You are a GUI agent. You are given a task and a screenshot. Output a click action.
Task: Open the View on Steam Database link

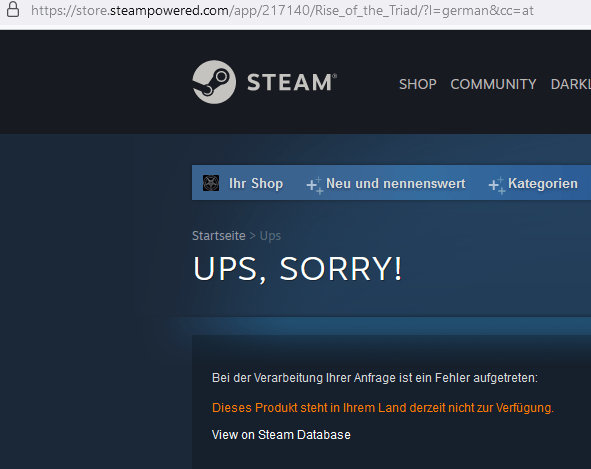point(281,435)
